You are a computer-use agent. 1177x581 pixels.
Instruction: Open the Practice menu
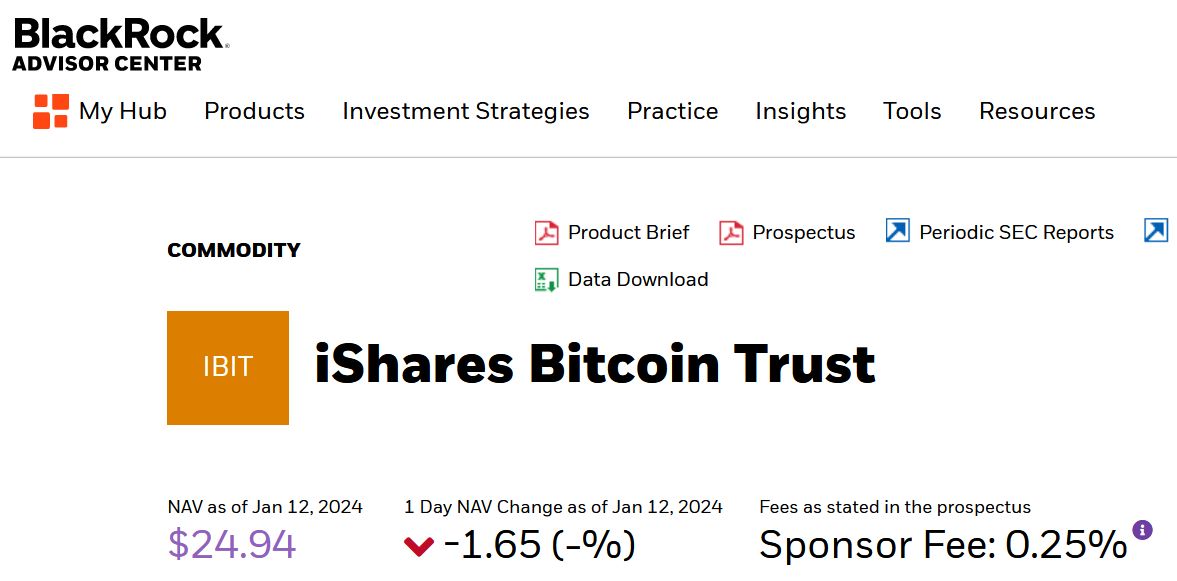pyautogui.click(x=672, y=111)
